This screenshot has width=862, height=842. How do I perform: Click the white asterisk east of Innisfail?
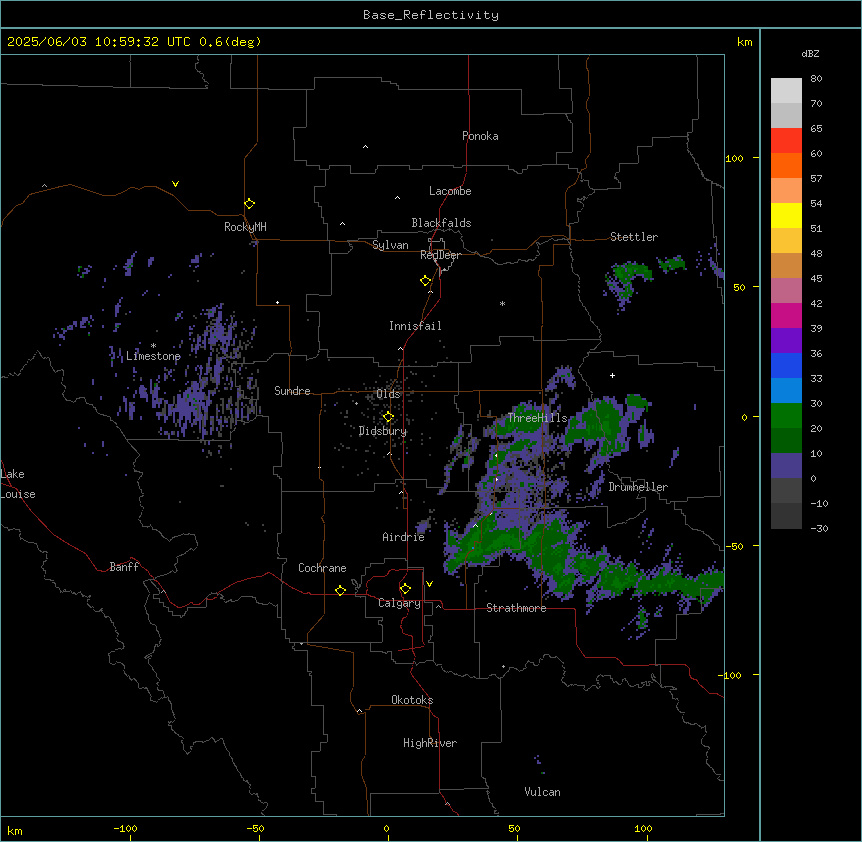[502, 303]
